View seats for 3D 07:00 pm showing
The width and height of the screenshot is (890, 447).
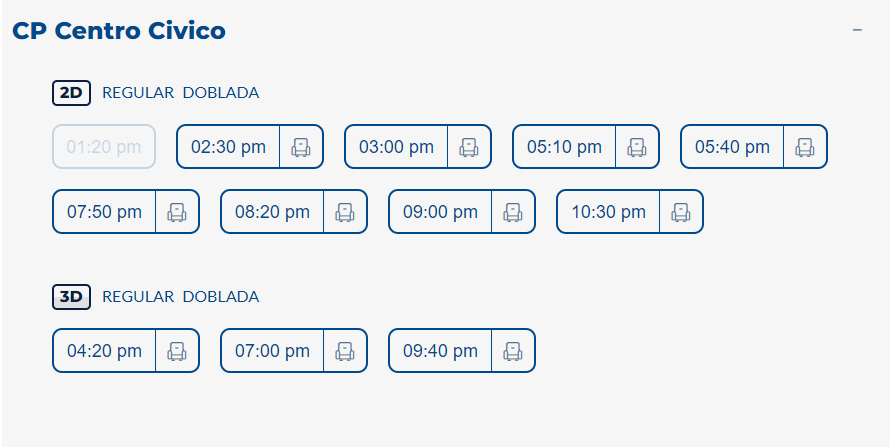coord(345,350)
